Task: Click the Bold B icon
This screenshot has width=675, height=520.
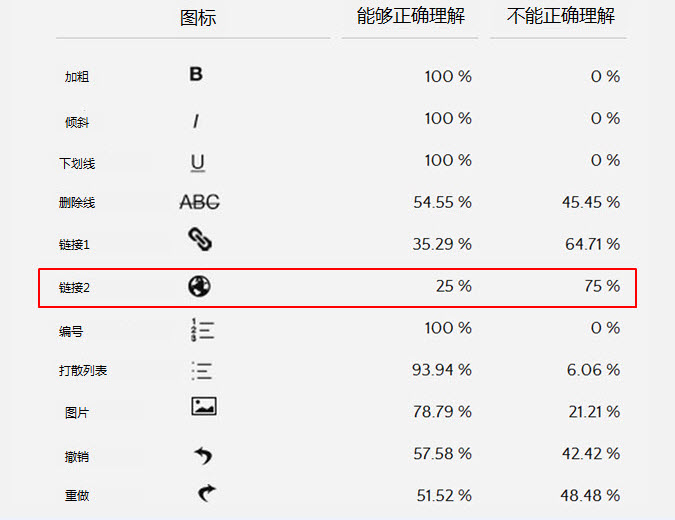Action: click(196, 74)
